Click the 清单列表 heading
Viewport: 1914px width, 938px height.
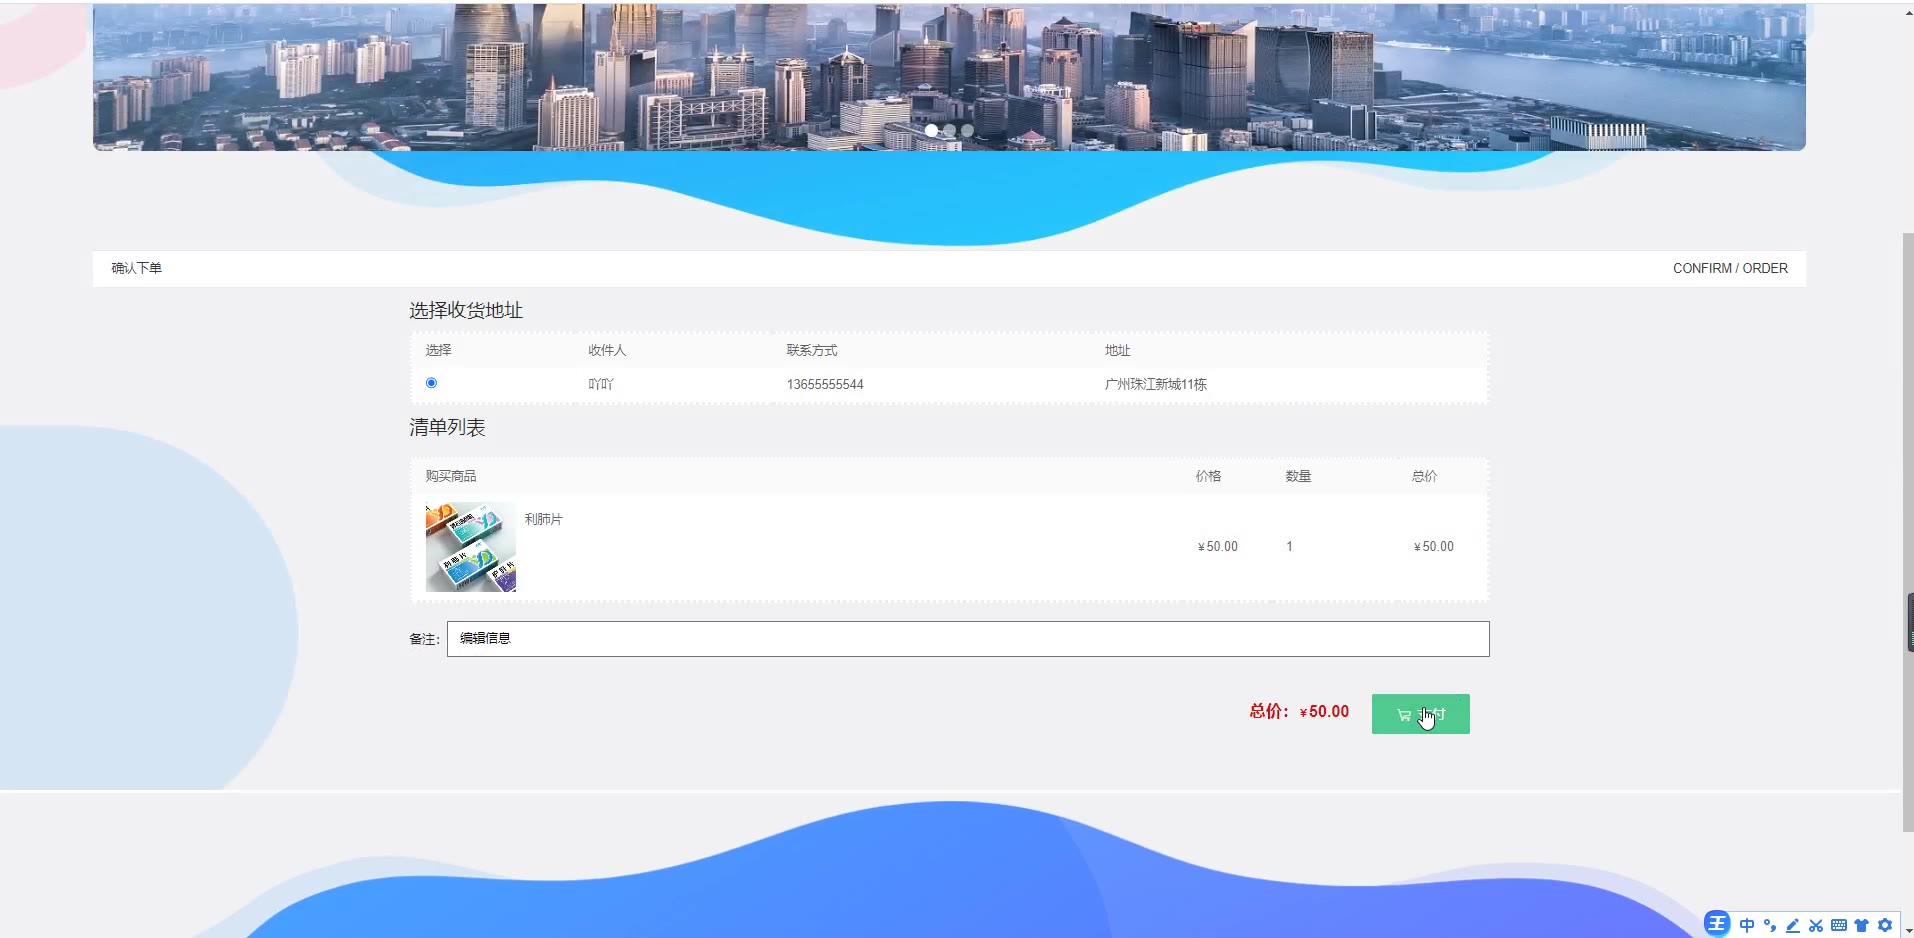click(447, 427)
